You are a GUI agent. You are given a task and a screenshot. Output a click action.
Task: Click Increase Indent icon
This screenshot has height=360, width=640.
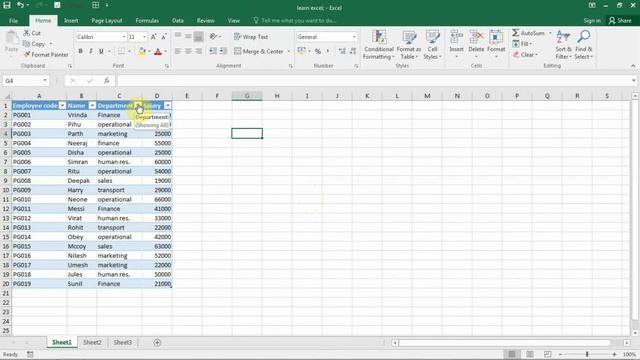click(x=223, y=51)
